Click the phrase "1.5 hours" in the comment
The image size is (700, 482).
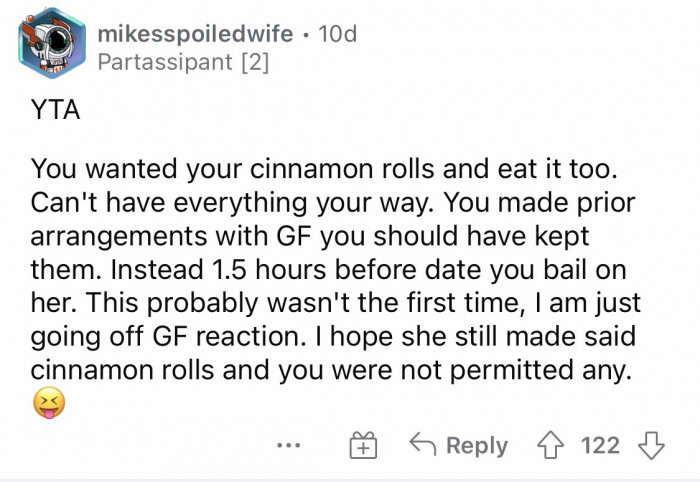(263, 271)
